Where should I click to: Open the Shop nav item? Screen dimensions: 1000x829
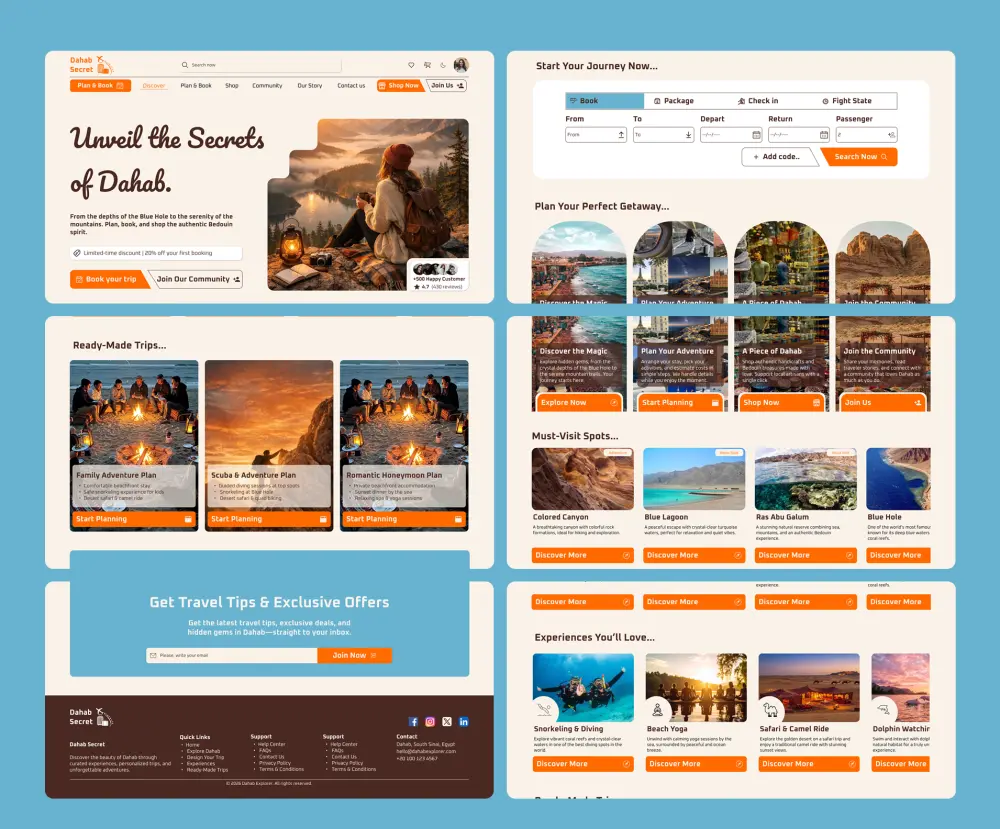[232, 85]
